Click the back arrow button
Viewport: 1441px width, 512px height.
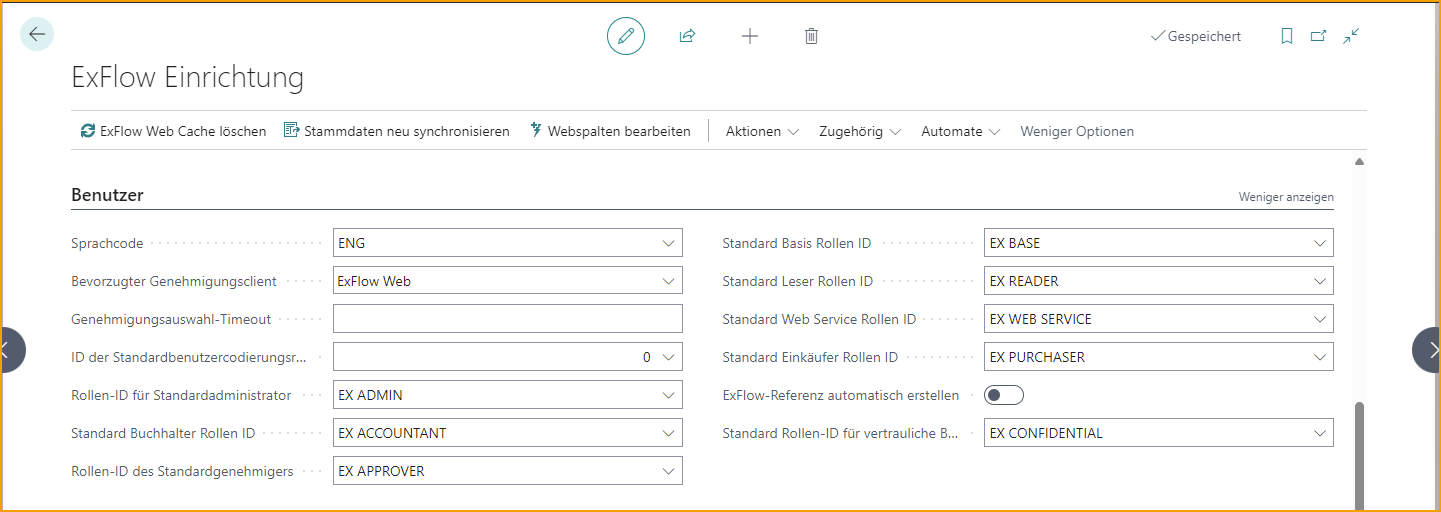coord(37,35)
